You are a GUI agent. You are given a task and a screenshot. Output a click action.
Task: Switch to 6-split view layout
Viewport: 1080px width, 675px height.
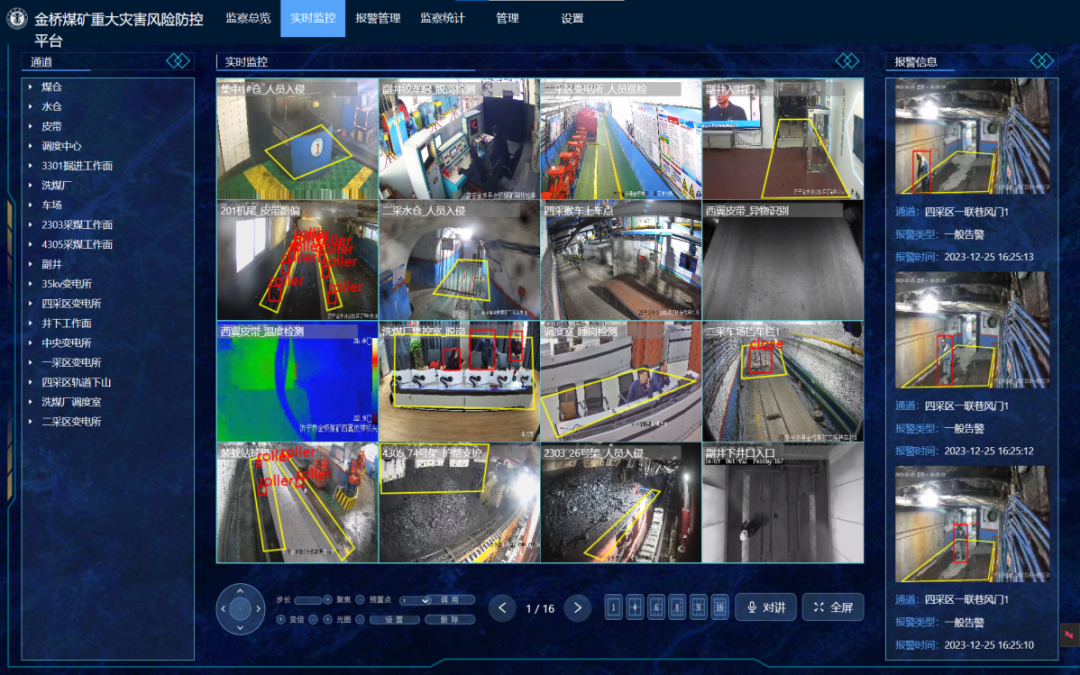(x=656, y=608)
